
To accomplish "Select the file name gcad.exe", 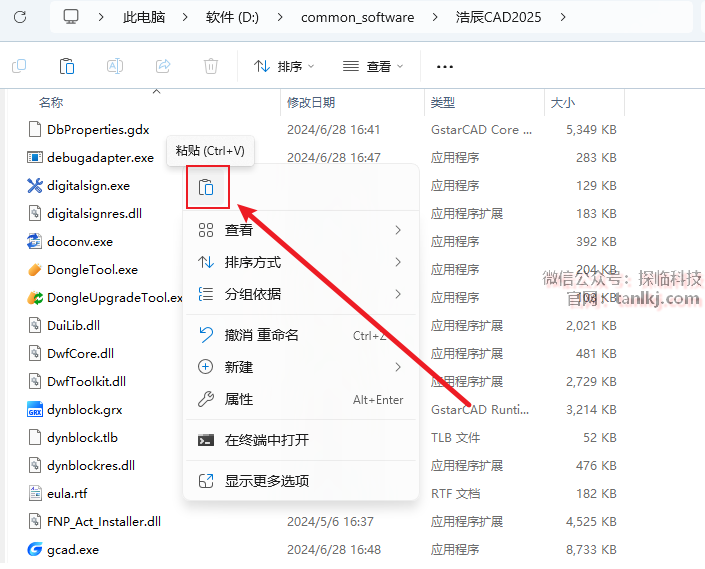I will 73,549.
